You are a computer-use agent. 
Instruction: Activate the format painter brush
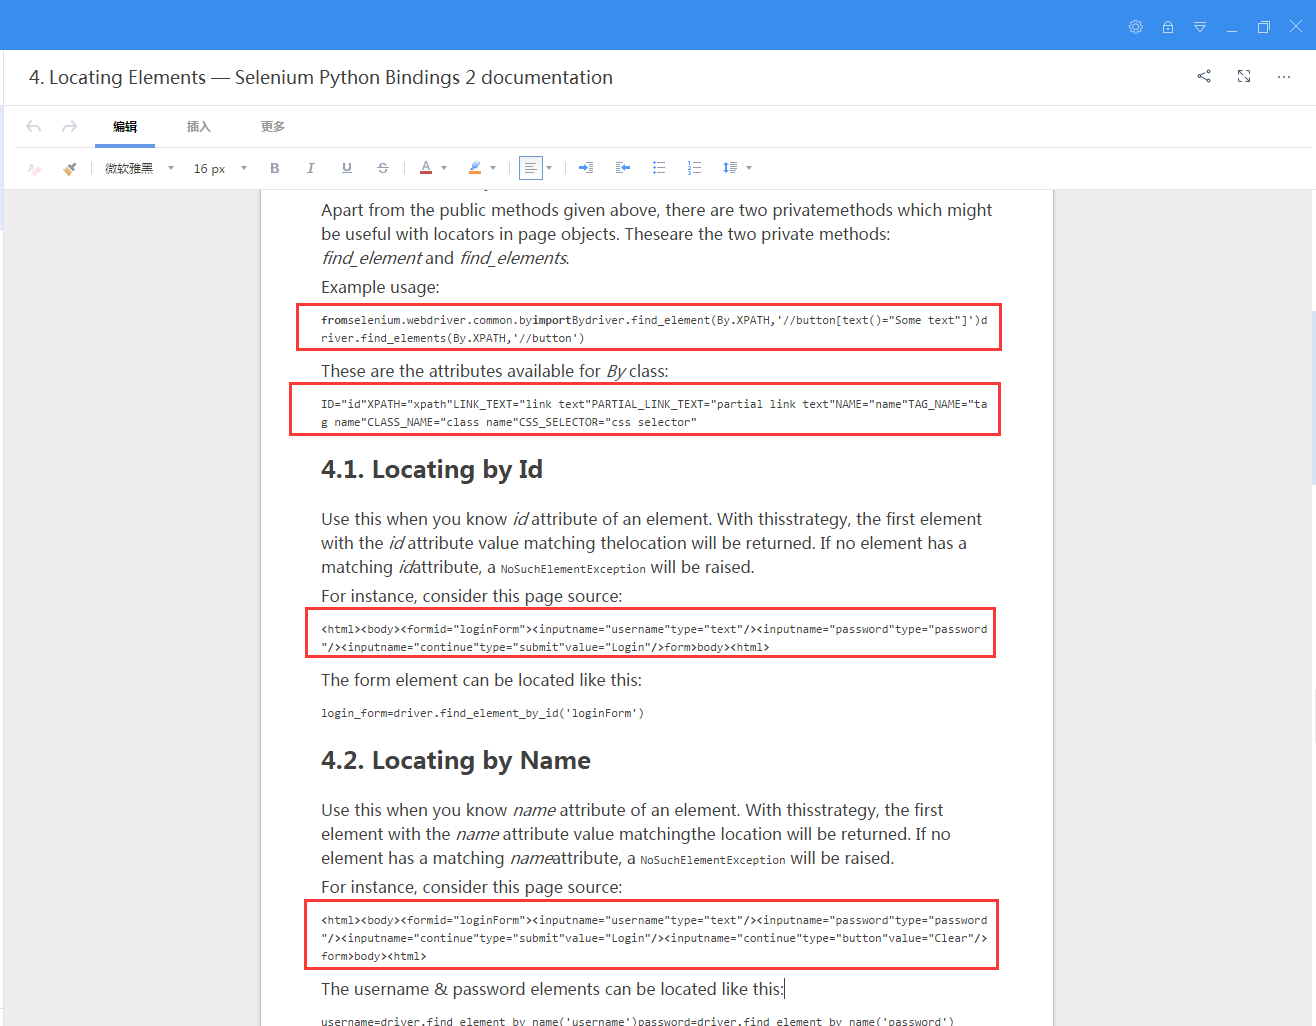click(69, 168)
